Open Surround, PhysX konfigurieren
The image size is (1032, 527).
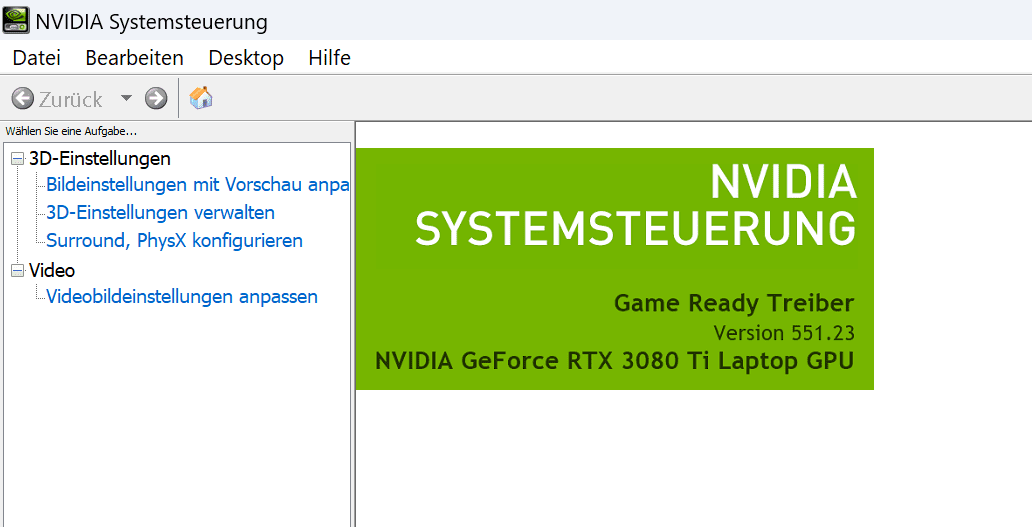pos(174,241)
